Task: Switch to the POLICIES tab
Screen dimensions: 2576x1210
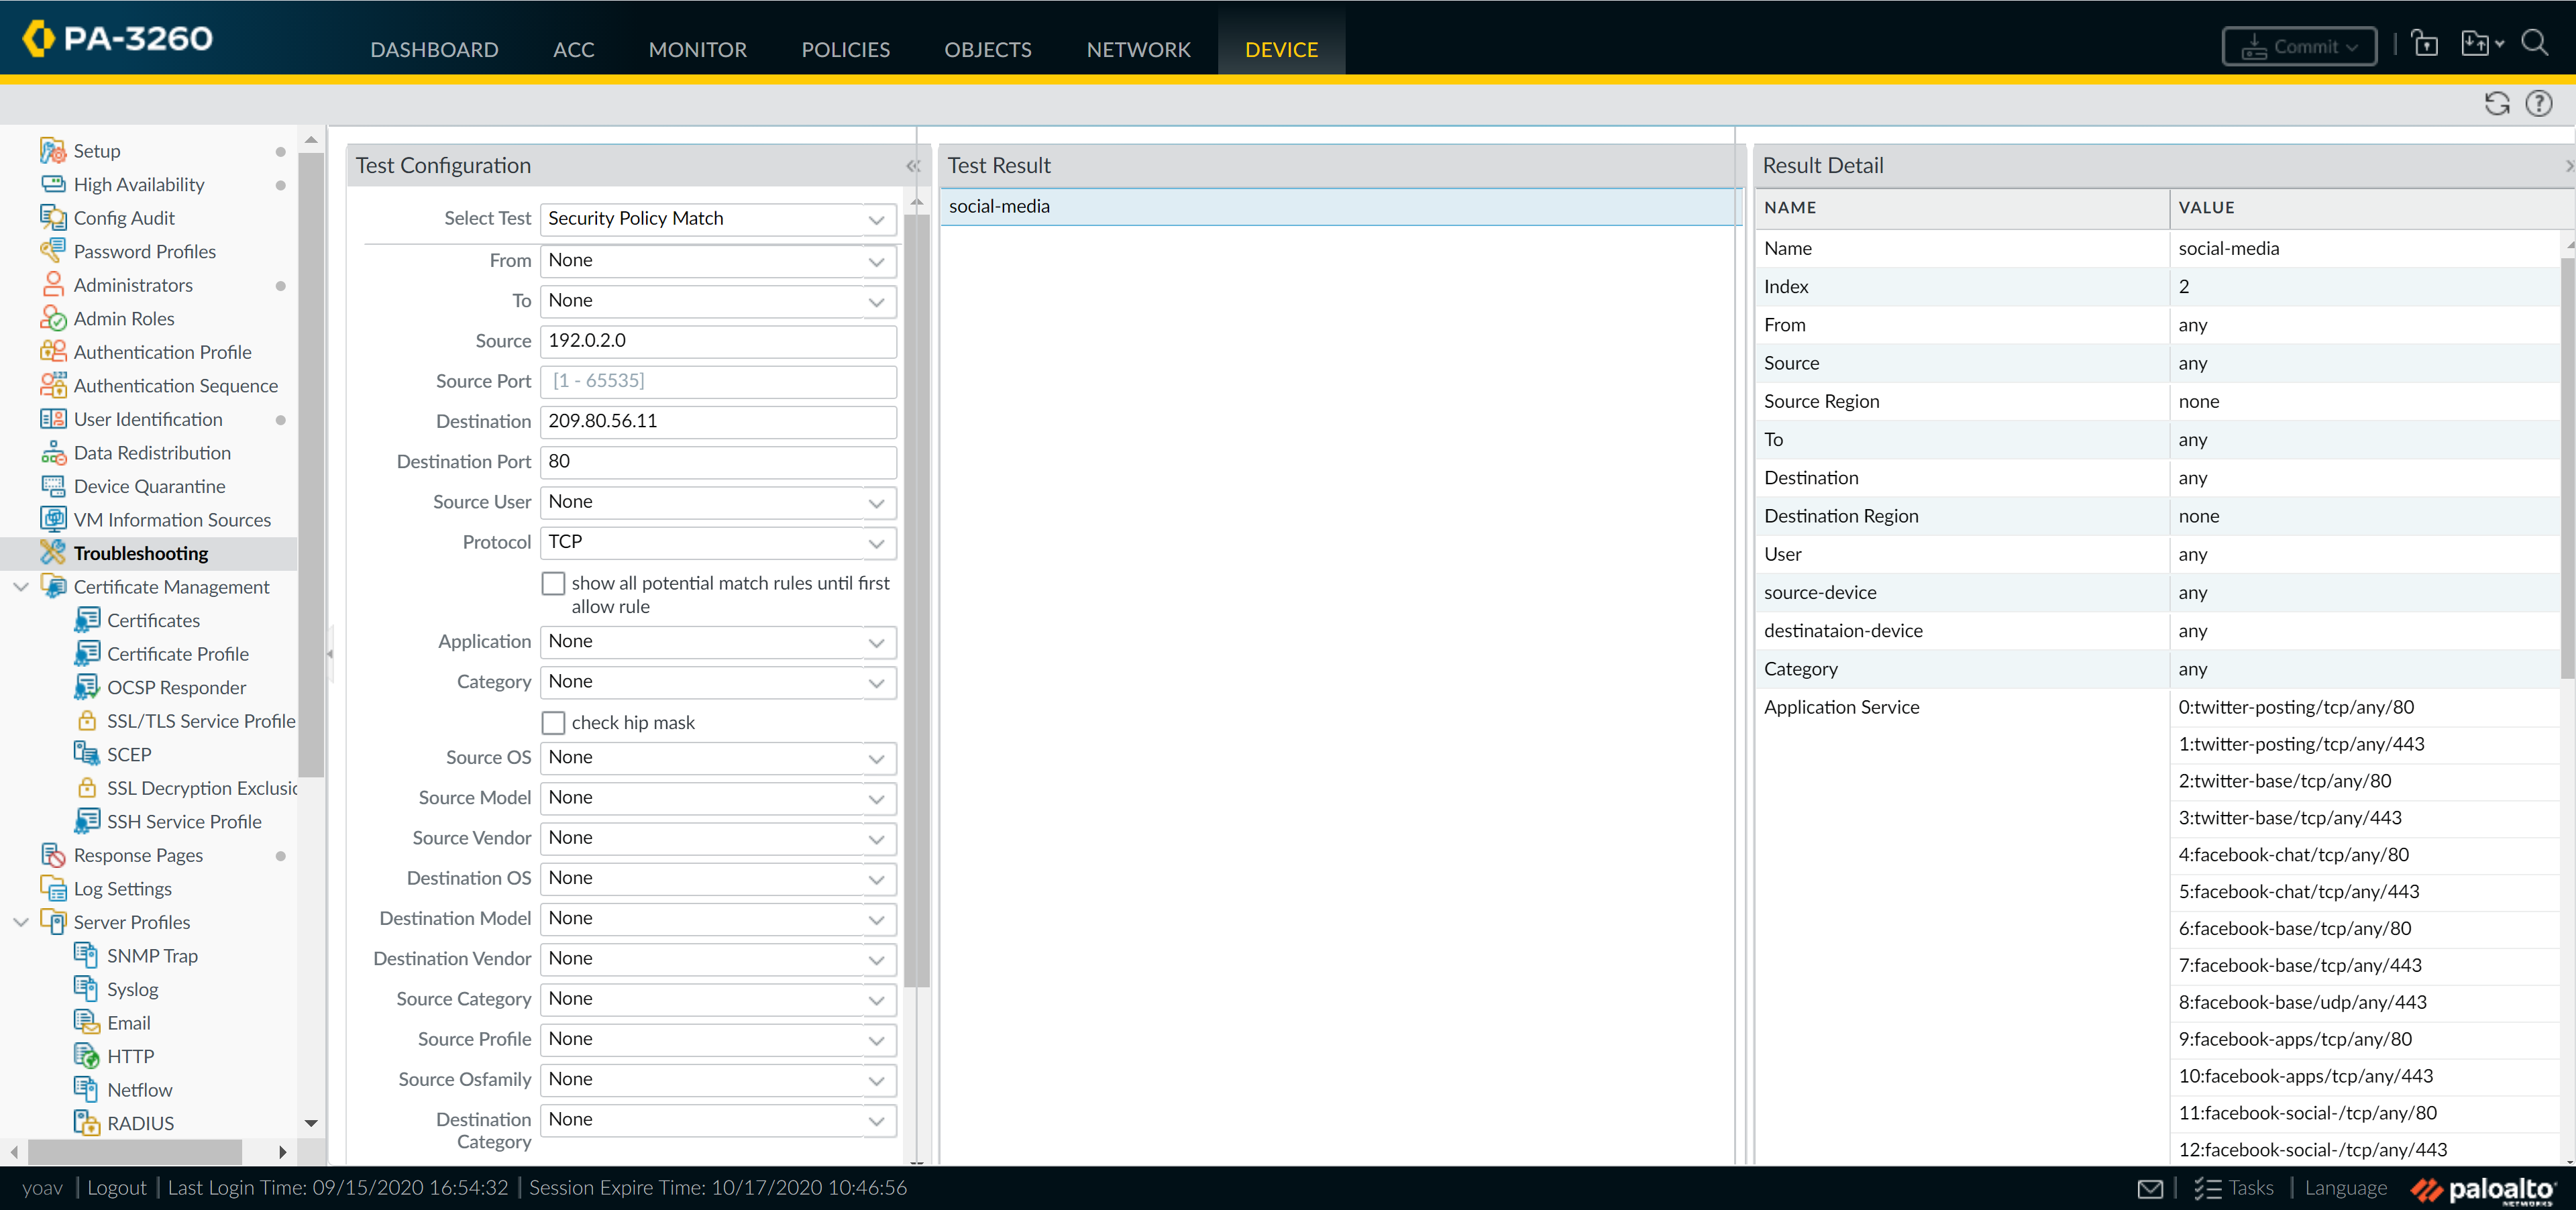Action: click(x=845, y=49)
